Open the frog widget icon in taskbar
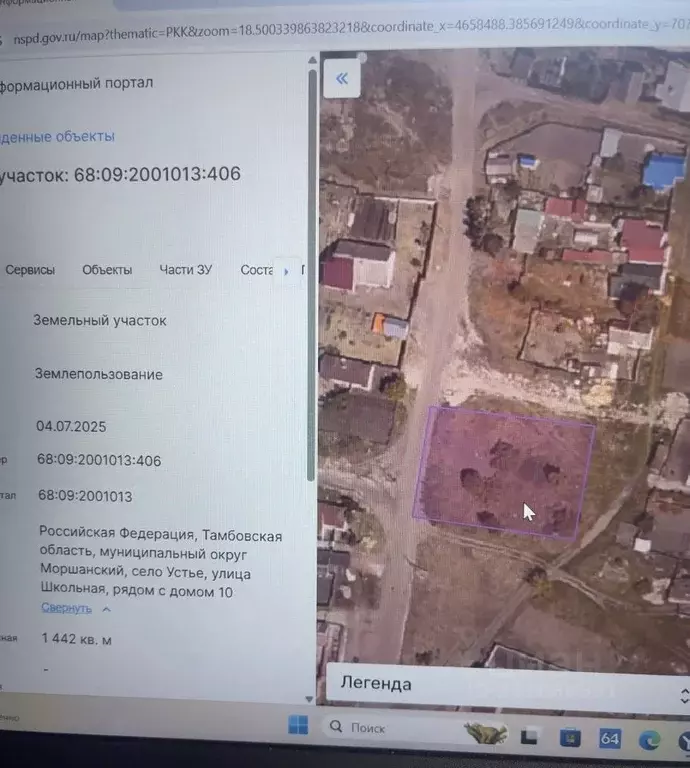This screenshot has height=768, width=690. [486, 733]
